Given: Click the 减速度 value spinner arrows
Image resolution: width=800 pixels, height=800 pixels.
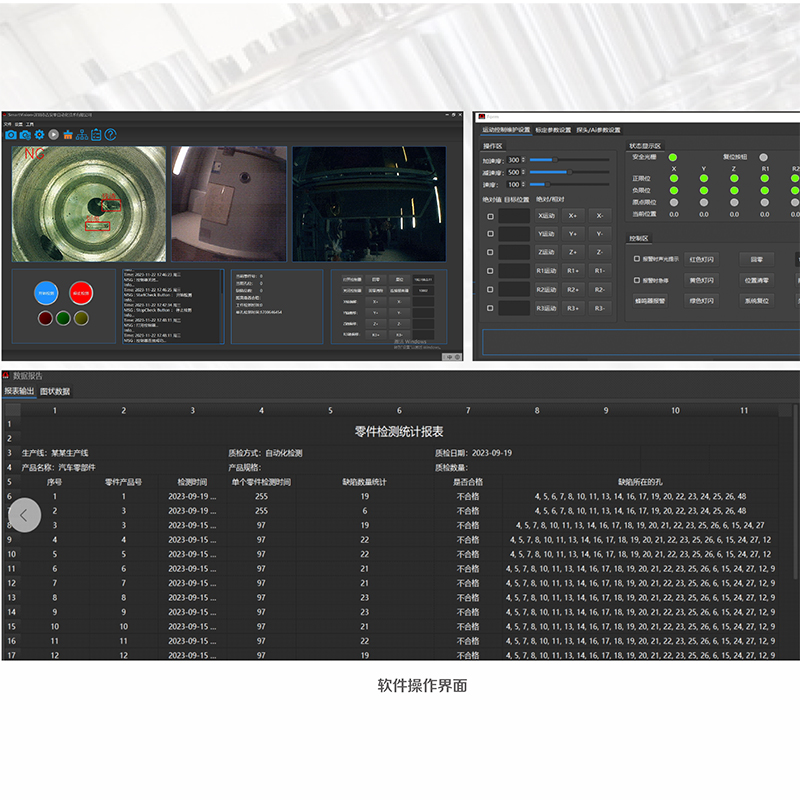Looking at the screenshot, I should tap(523, 172).
